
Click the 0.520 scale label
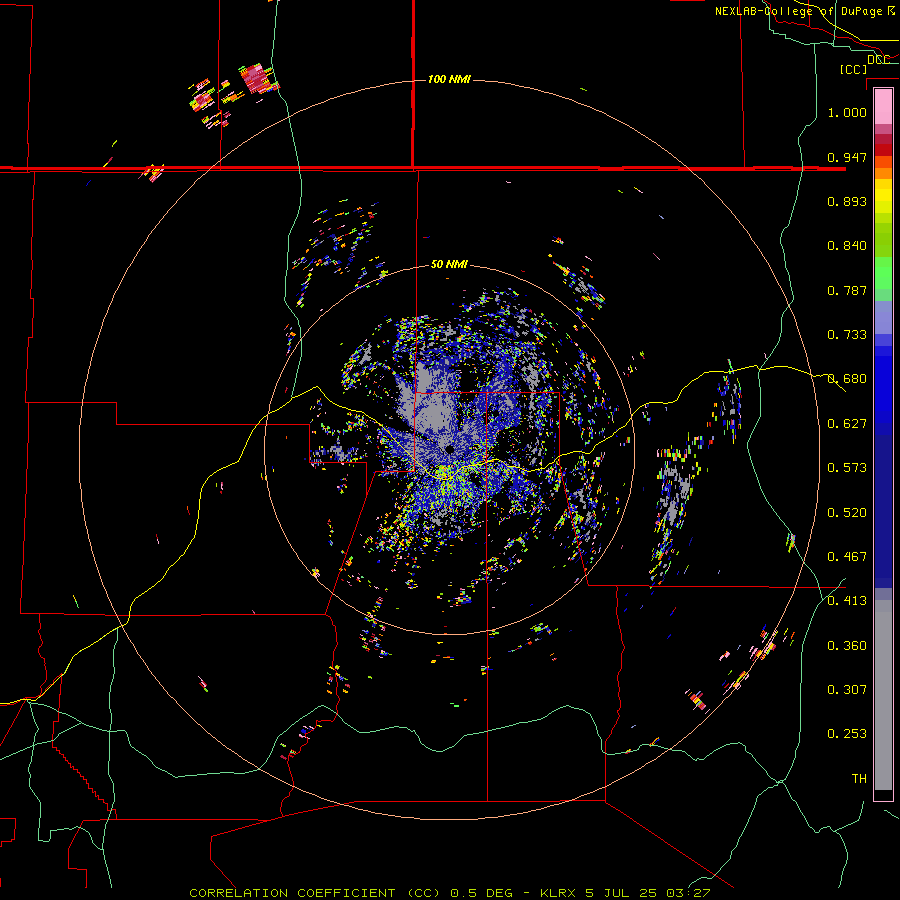(847, 513)
